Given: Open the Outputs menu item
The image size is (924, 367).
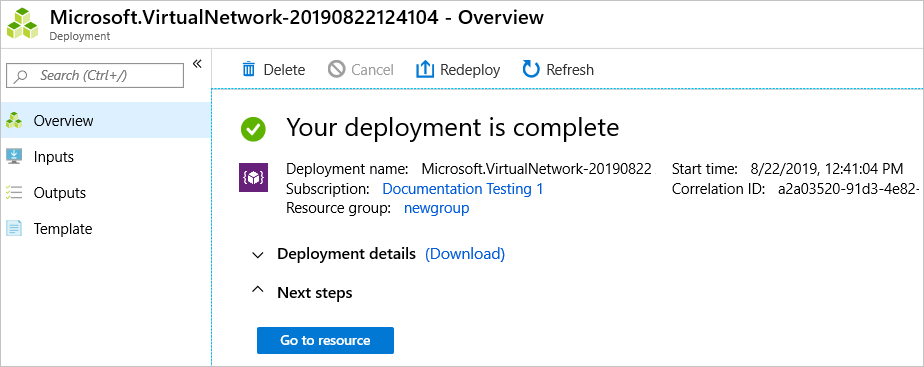Looking at the screenshot, I should 105,193.
